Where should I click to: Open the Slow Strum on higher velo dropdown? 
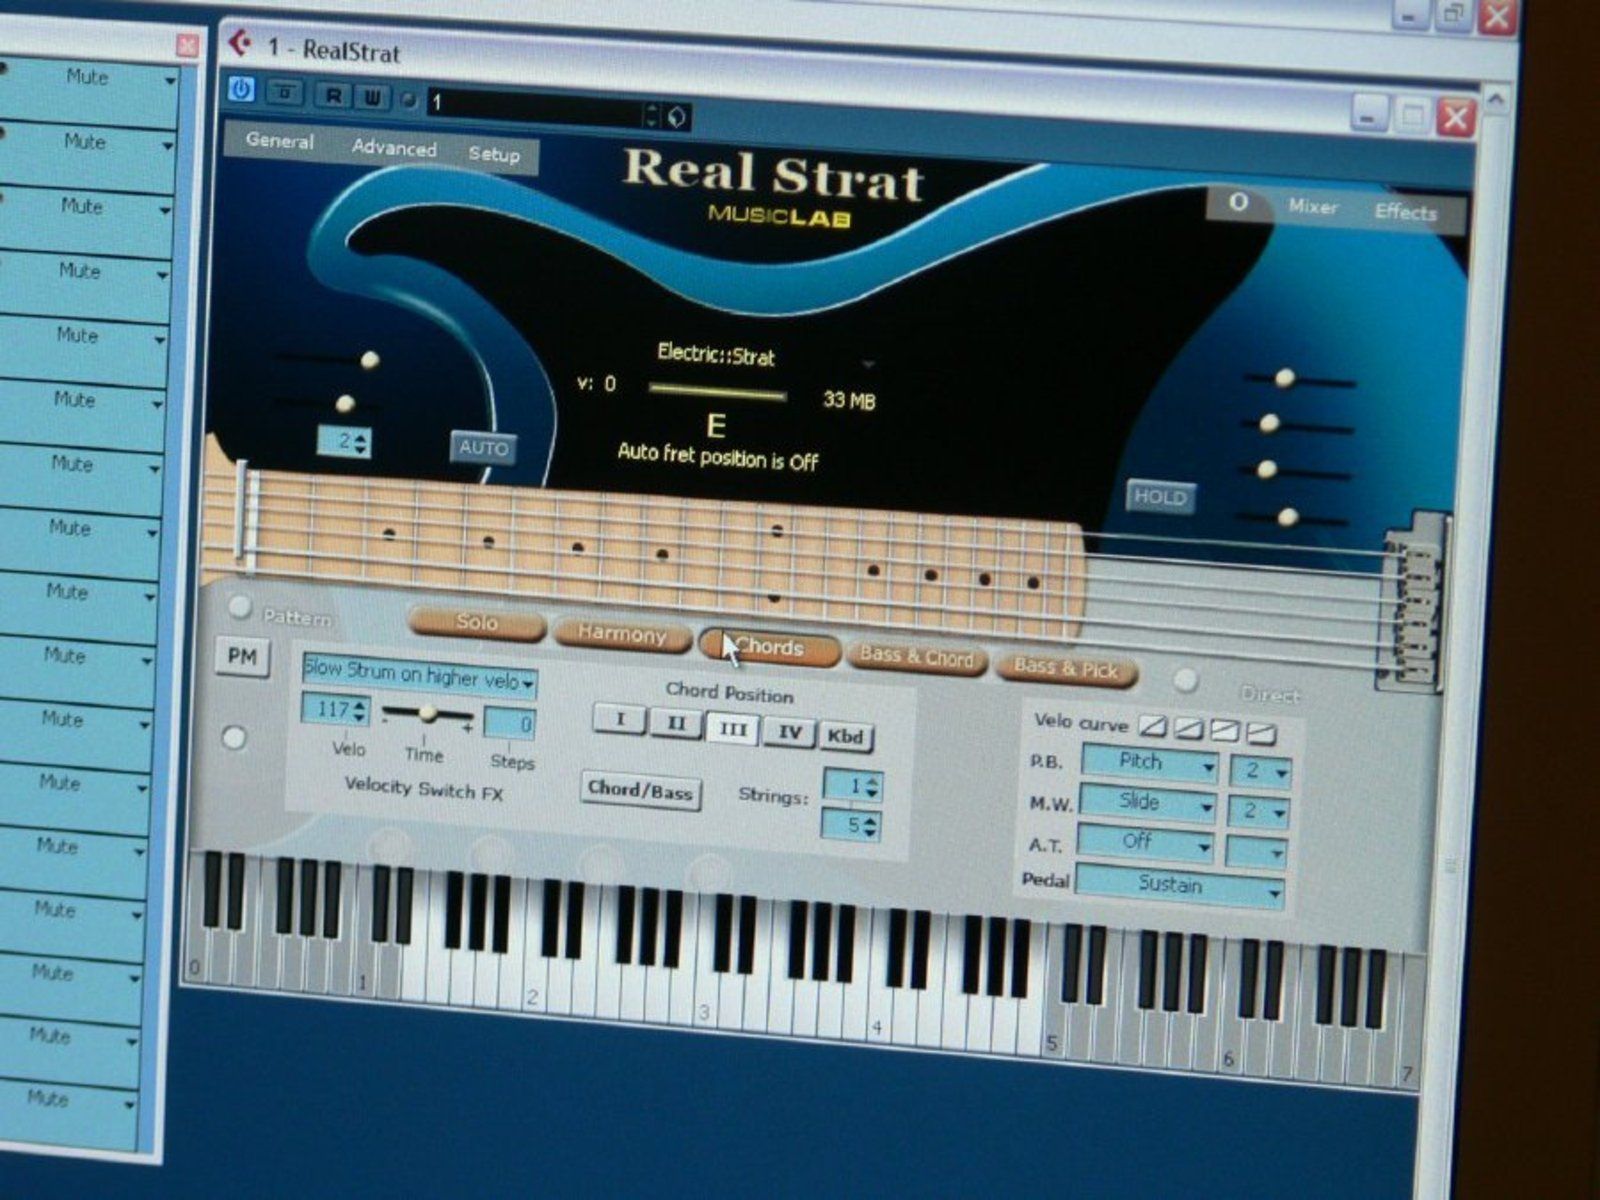coord(419,676)
